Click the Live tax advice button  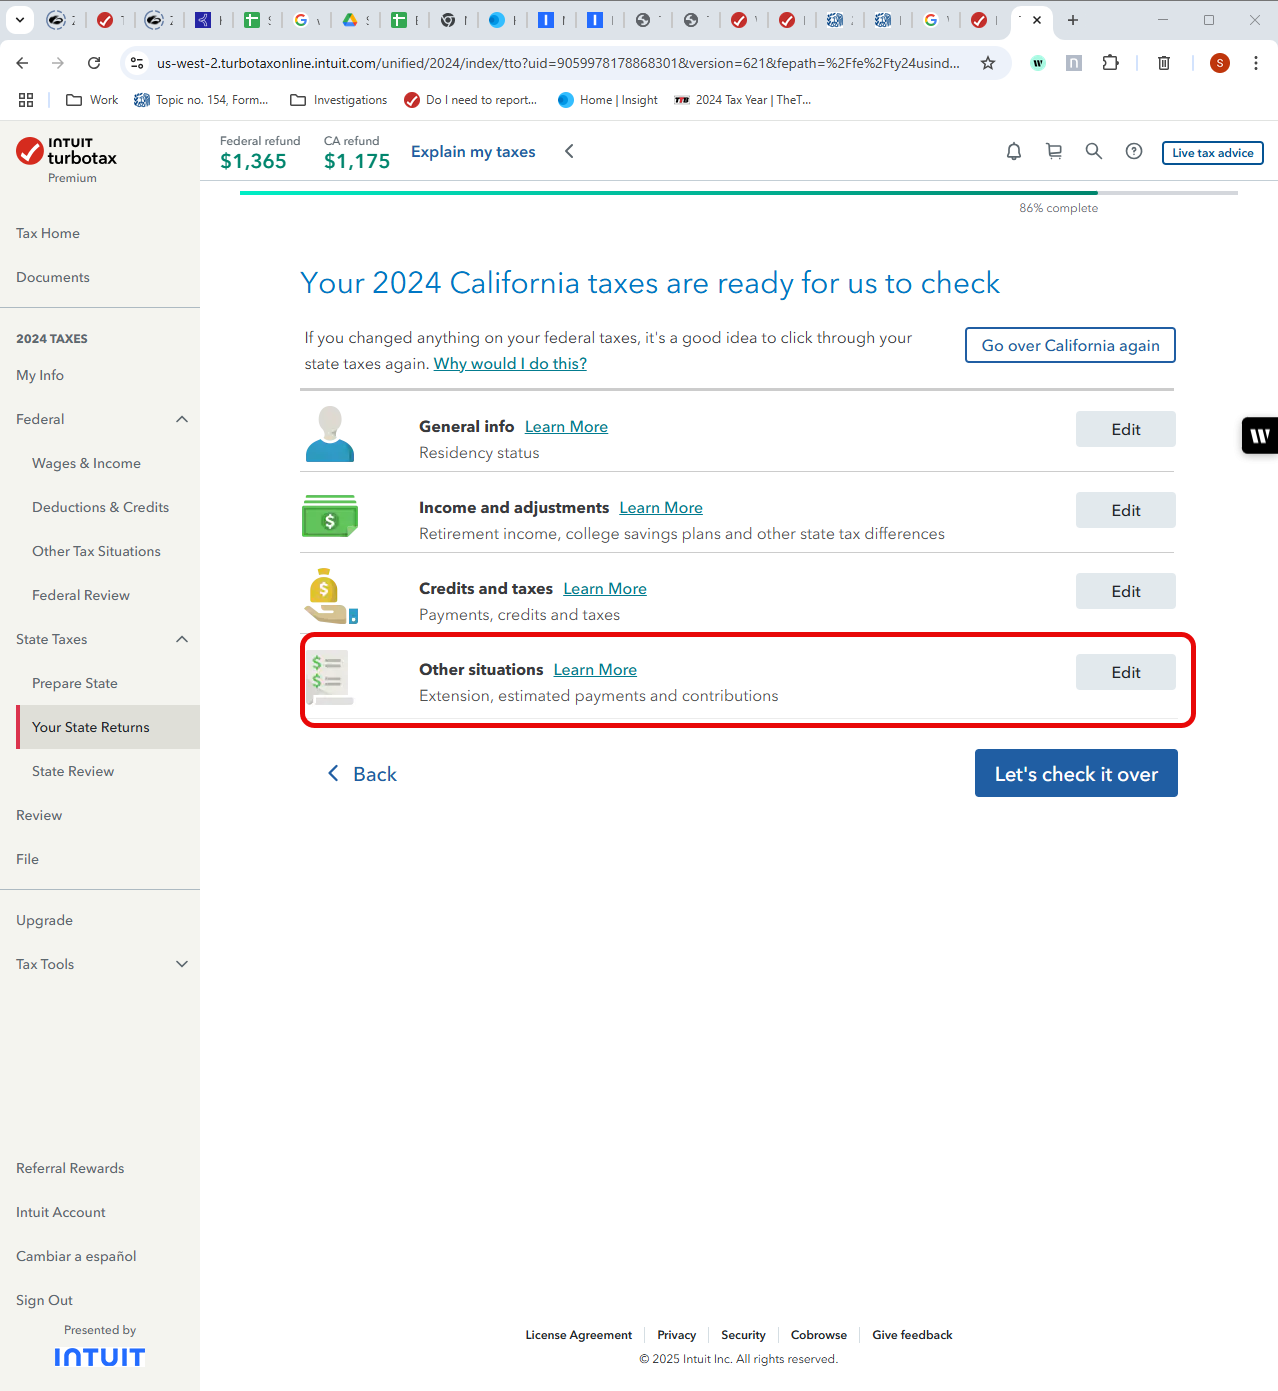[1213, 153]
